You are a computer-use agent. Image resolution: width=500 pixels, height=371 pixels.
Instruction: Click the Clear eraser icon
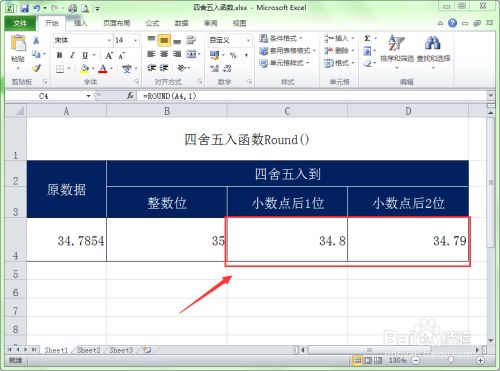click(x=367, y=63)
